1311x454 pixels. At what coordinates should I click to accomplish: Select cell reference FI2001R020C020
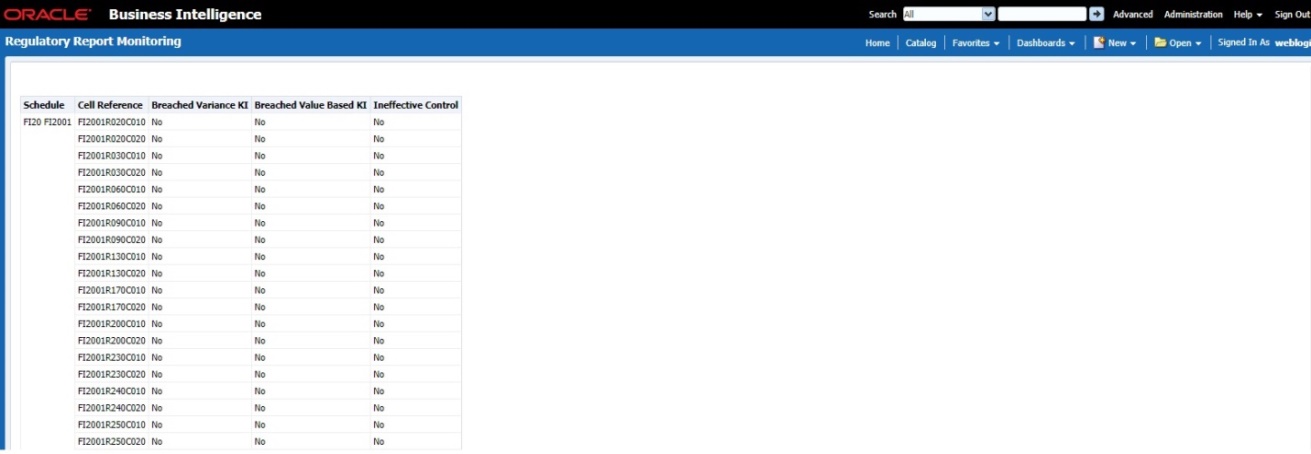[111, 139]
